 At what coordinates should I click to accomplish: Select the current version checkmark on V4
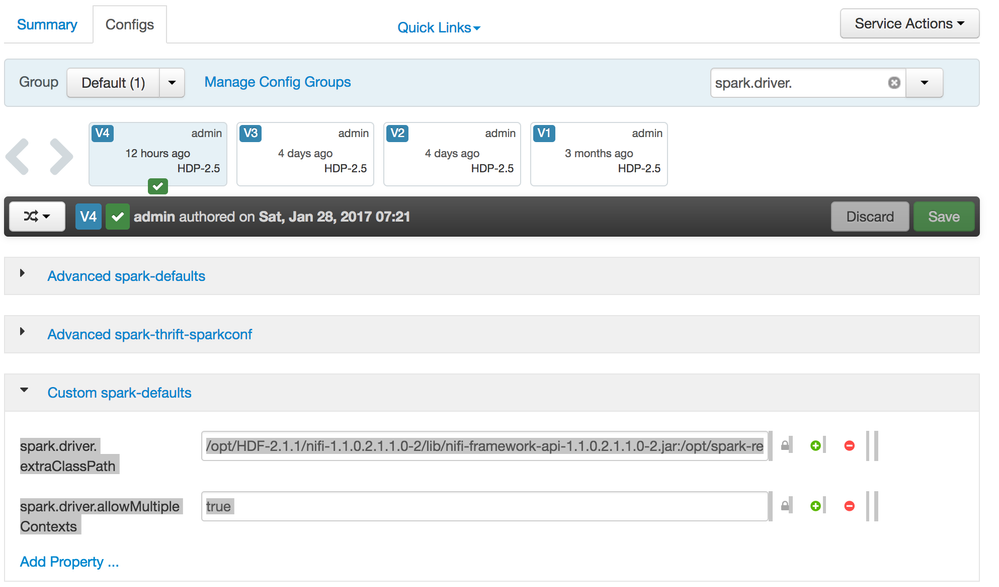coord(157,185)
